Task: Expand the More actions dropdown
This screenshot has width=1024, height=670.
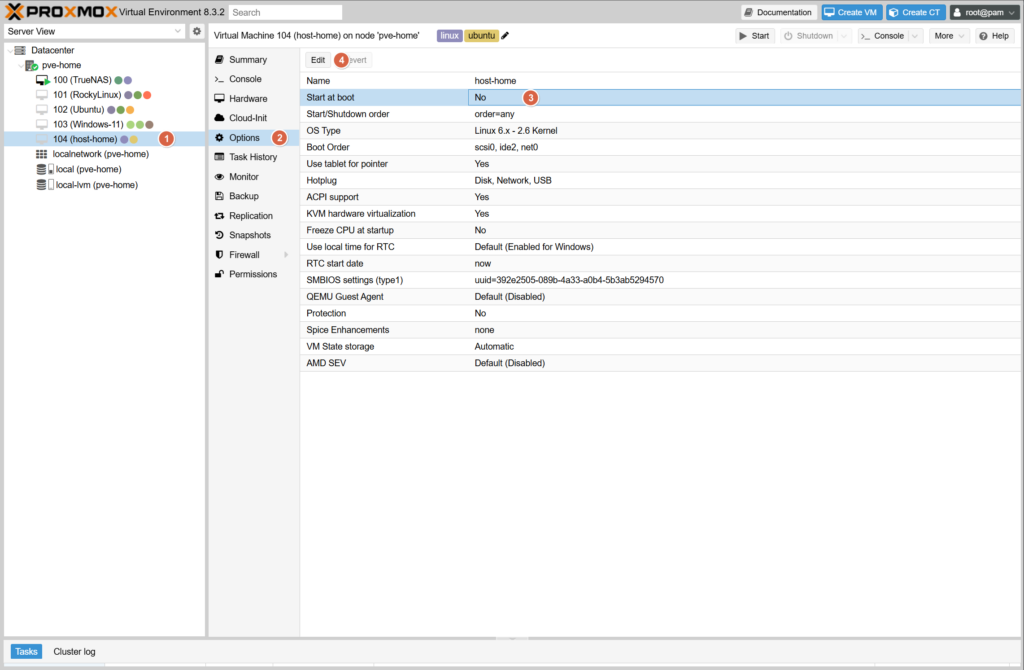Action: 948,36
